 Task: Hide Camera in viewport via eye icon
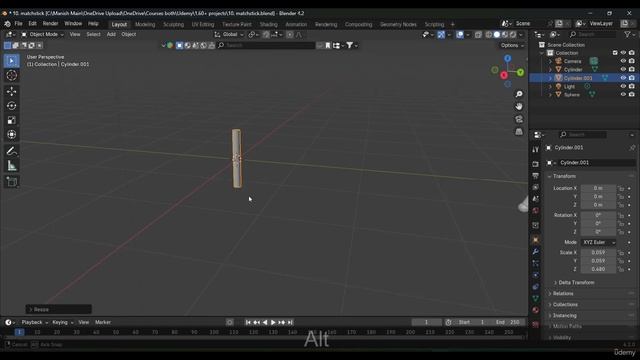(x=623, y=61)
